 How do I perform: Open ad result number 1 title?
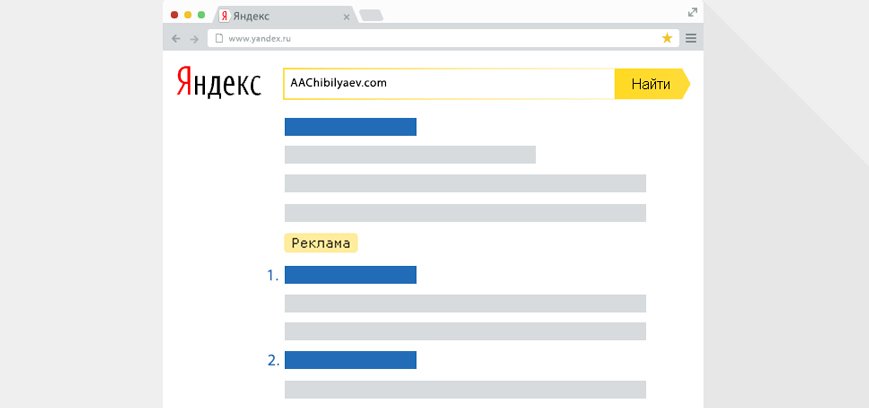[x=350, y=275]
